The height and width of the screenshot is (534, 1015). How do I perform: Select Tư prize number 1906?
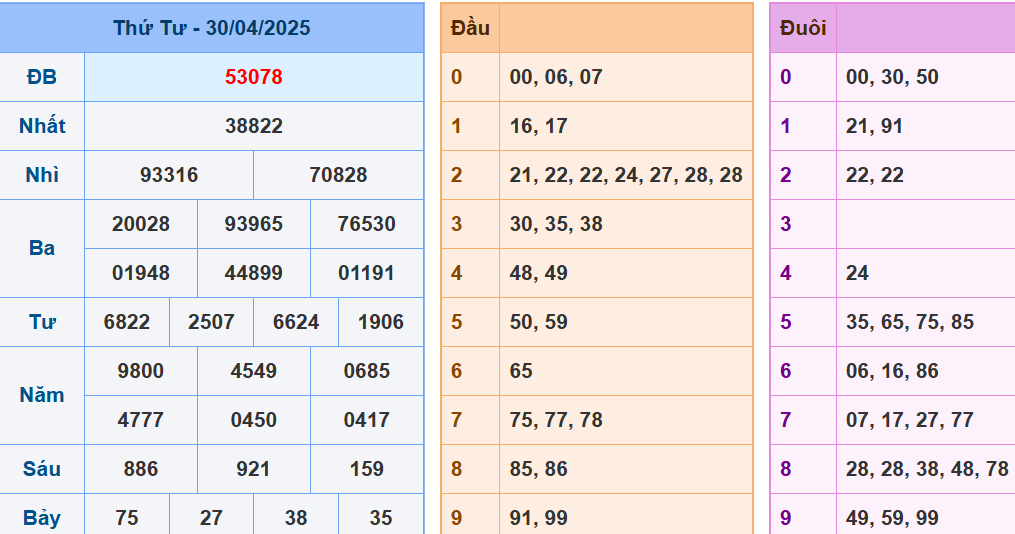(x=381, y=322)
